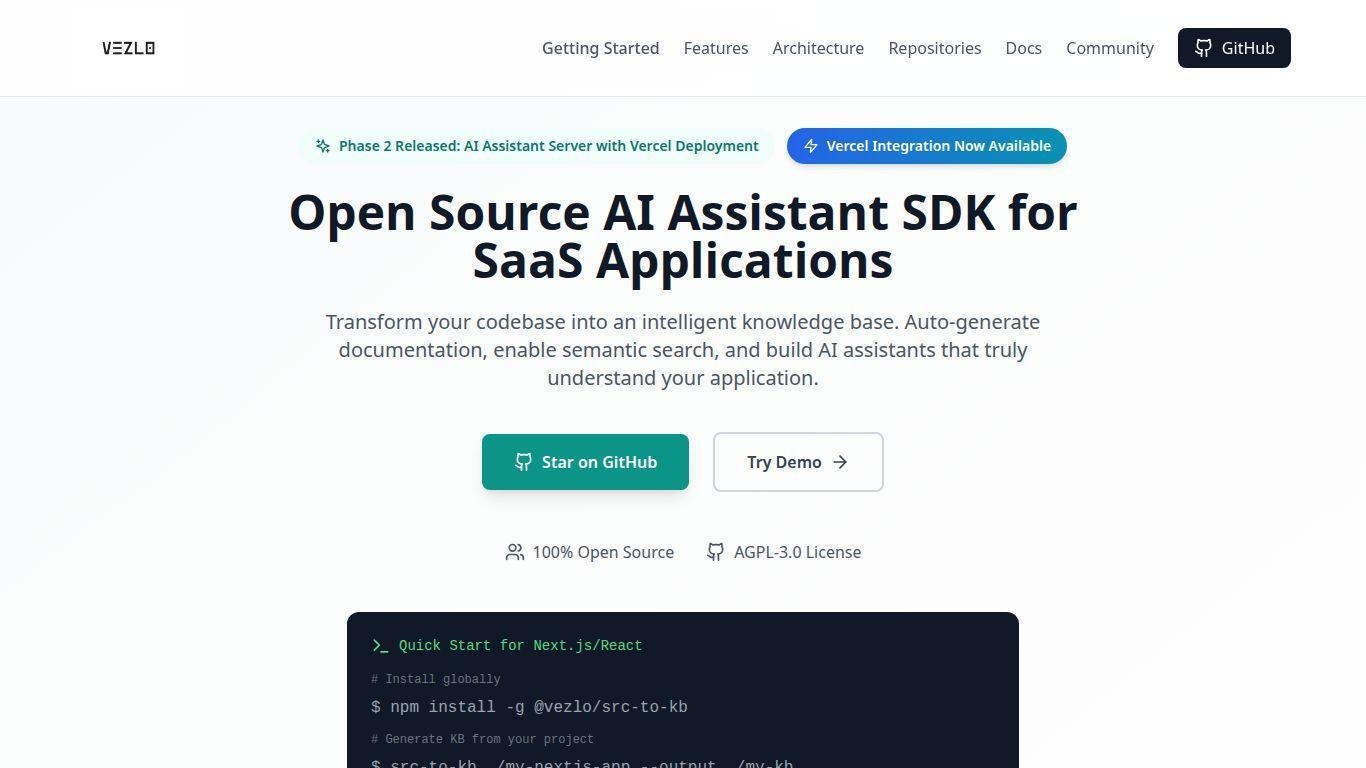The image size is (1366, 768).
Task: Click the people icon beside 100% Open Source
Action: (x=515, y=552)
